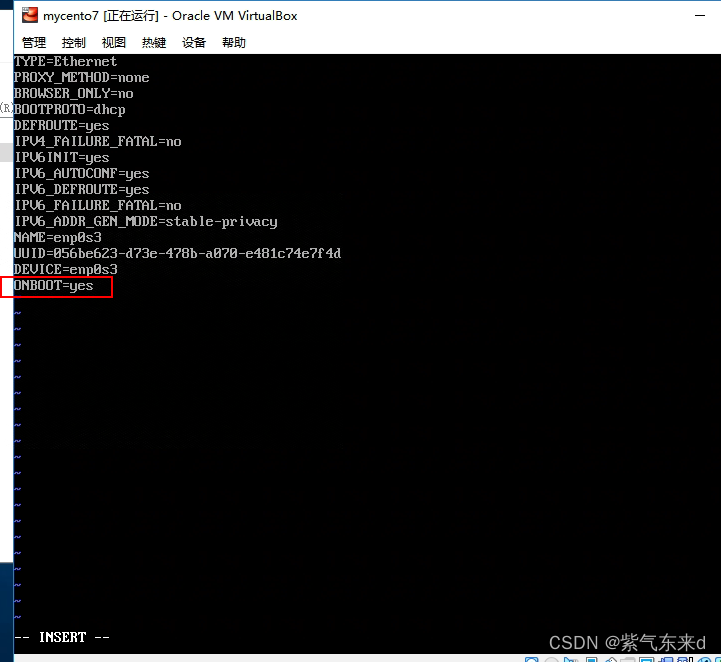The width and height of the screenshot is (721, 662).
Task: Click the IPV6INIT=yes line
Action: click(62, 157)
